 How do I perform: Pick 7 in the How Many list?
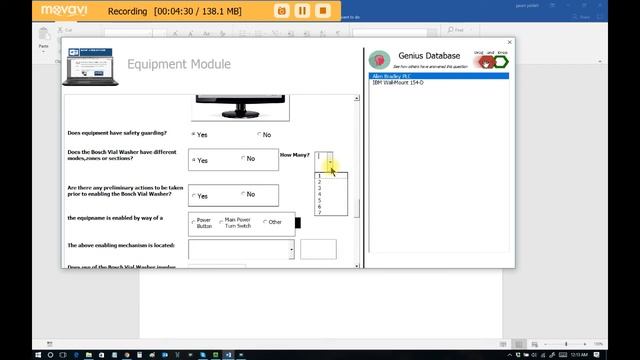pos(331,212)
